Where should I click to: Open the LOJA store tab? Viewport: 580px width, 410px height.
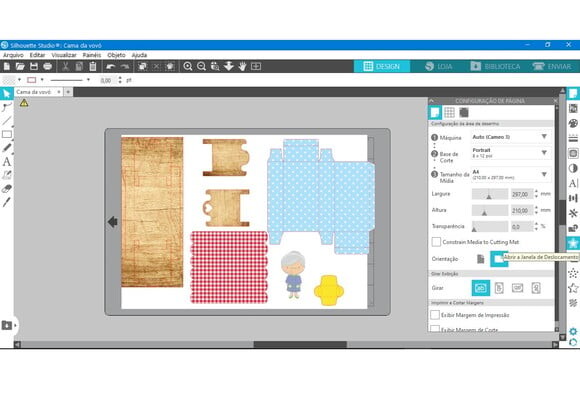439,66
